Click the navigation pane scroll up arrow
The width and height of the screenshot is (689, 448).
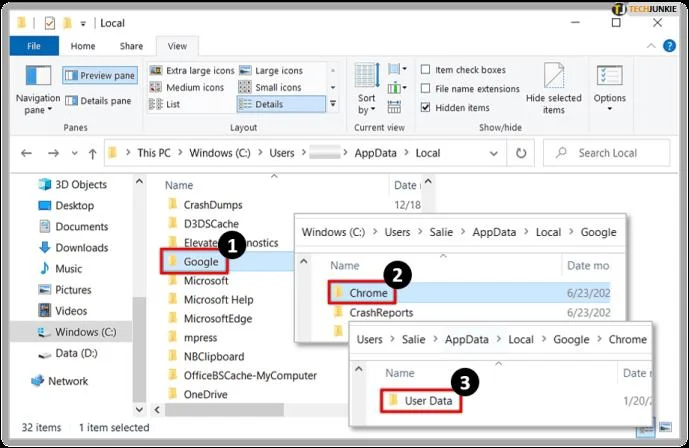[139, 181]
